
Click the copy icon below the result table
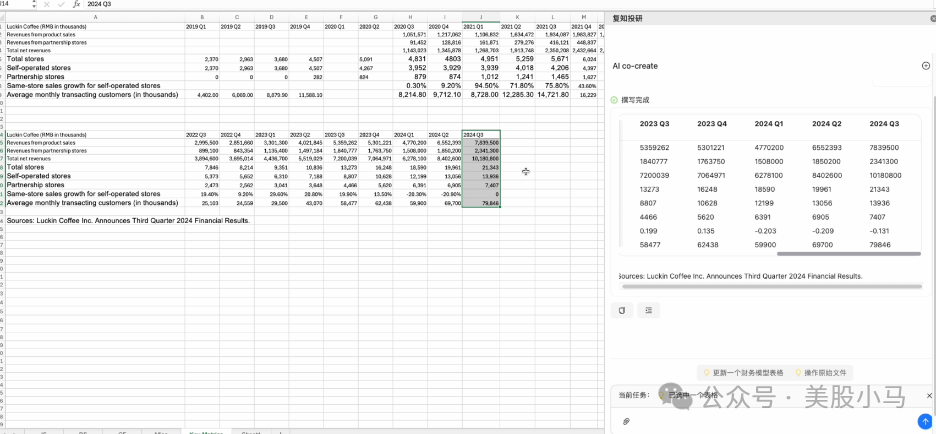point(621,310)
